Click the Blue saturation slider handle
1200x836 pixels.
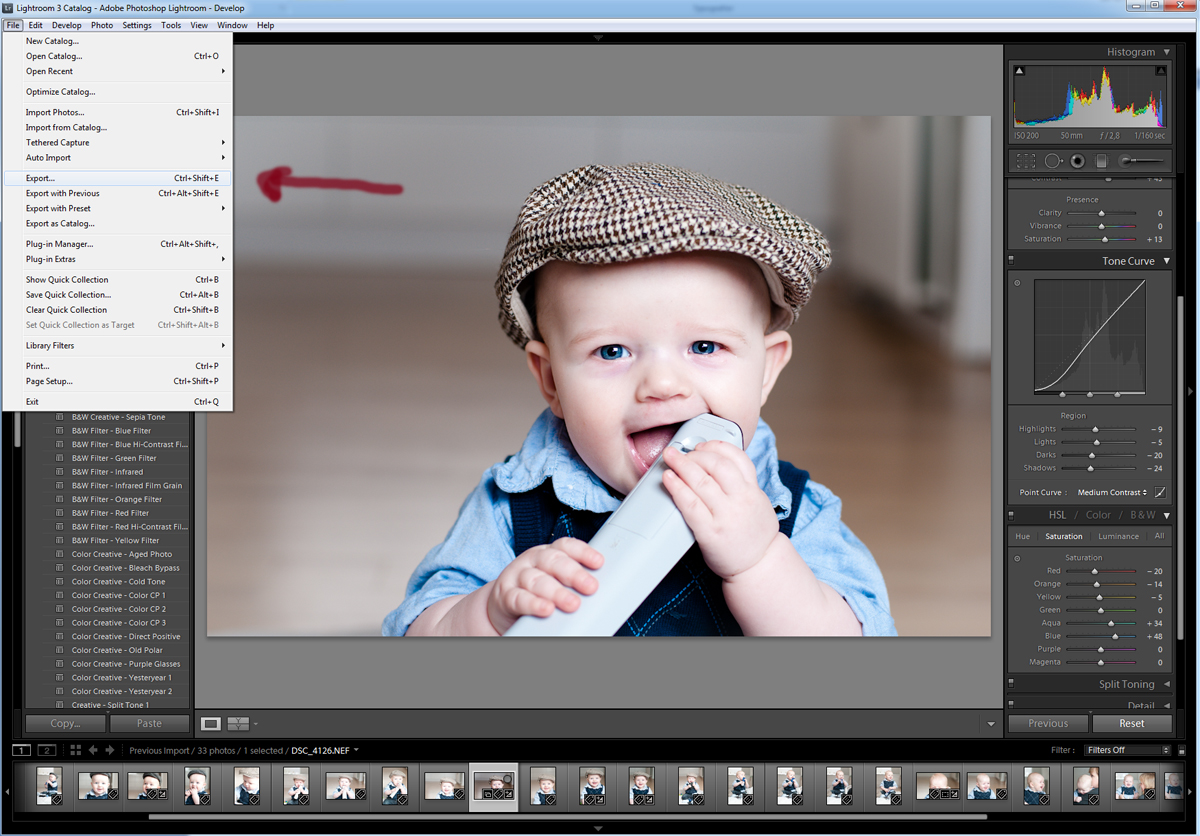(1115, 636)
